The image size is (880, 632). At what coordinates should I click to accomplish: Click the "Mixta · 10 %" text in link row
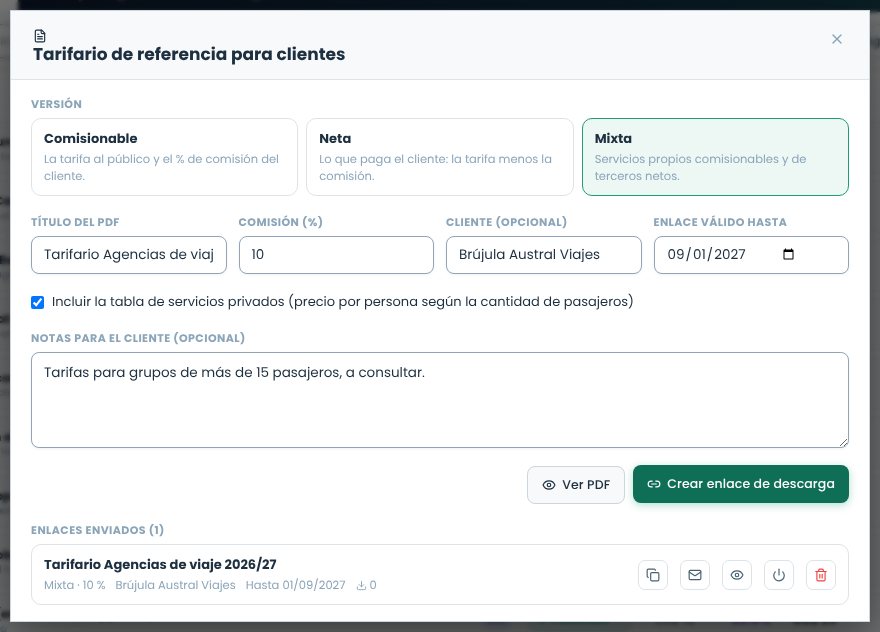75,585
